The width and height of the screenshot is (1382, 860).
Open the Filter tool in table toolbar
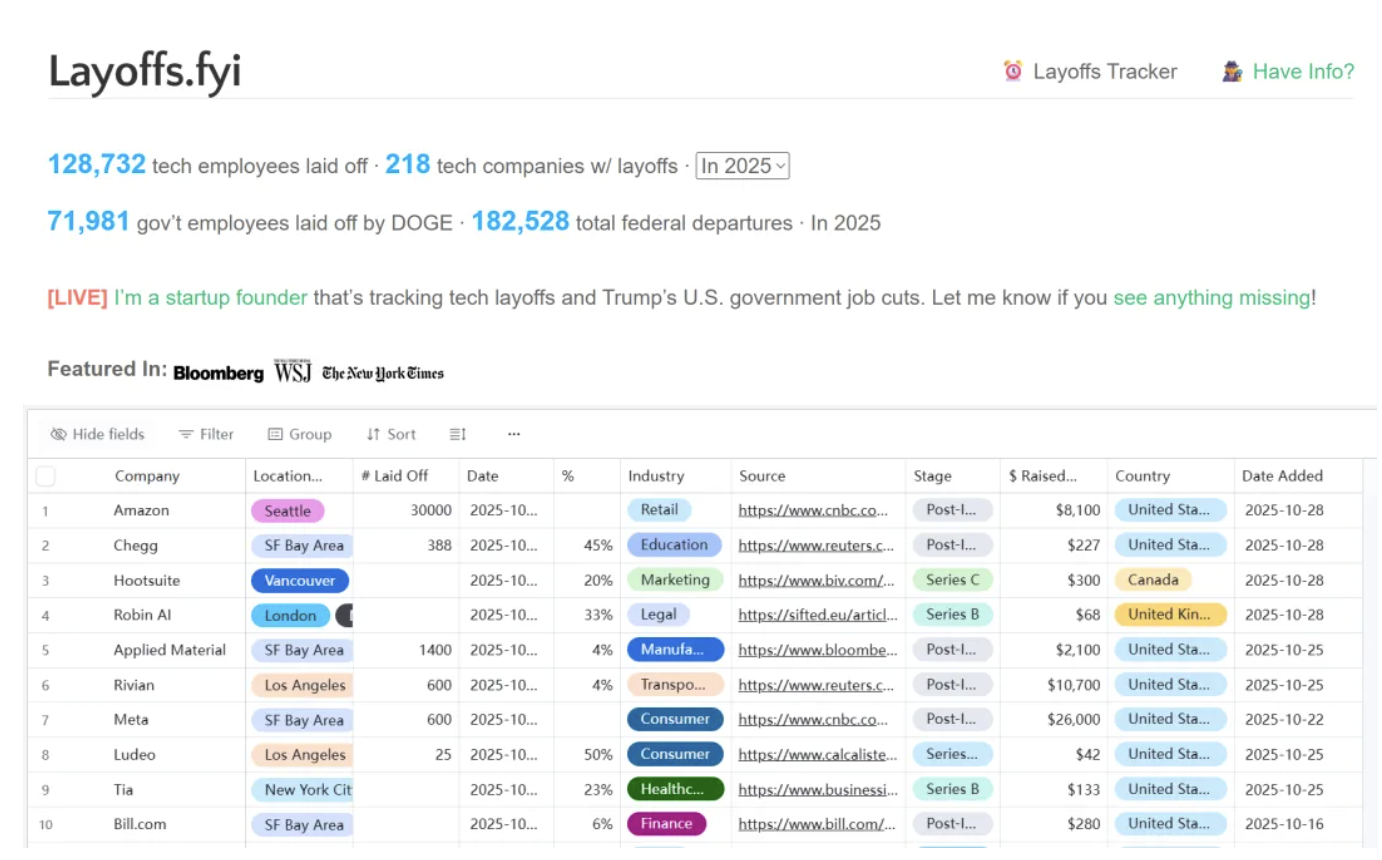206,435
